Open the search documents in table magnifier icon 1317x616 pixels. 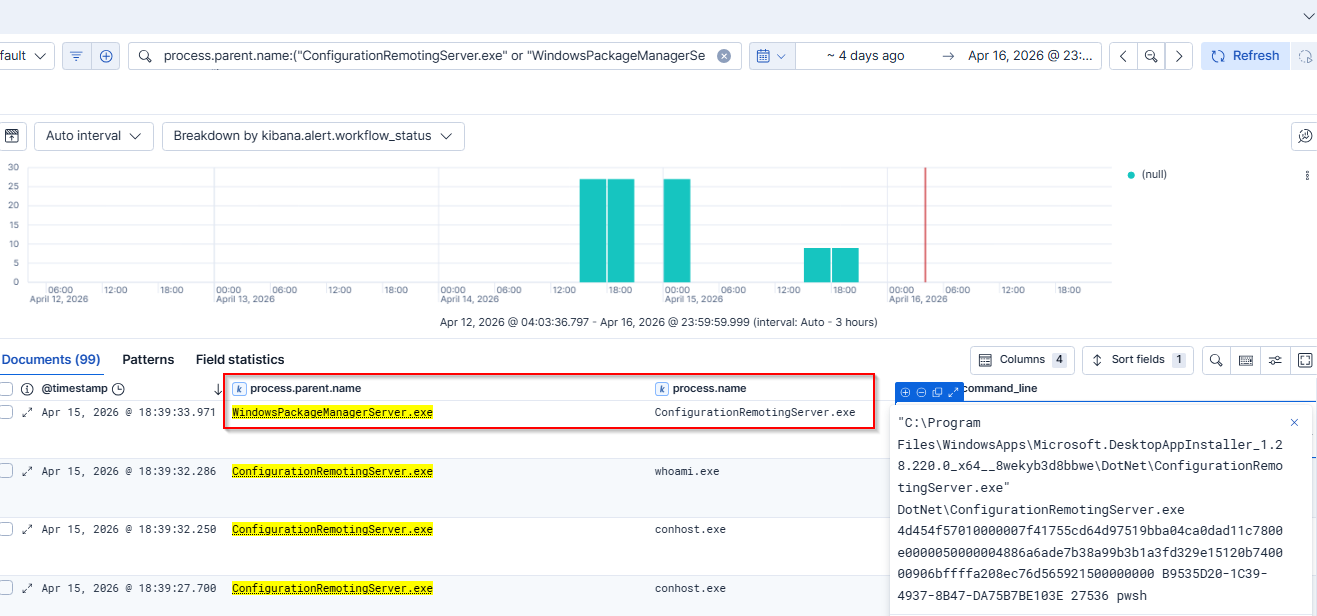[1217, 360]
